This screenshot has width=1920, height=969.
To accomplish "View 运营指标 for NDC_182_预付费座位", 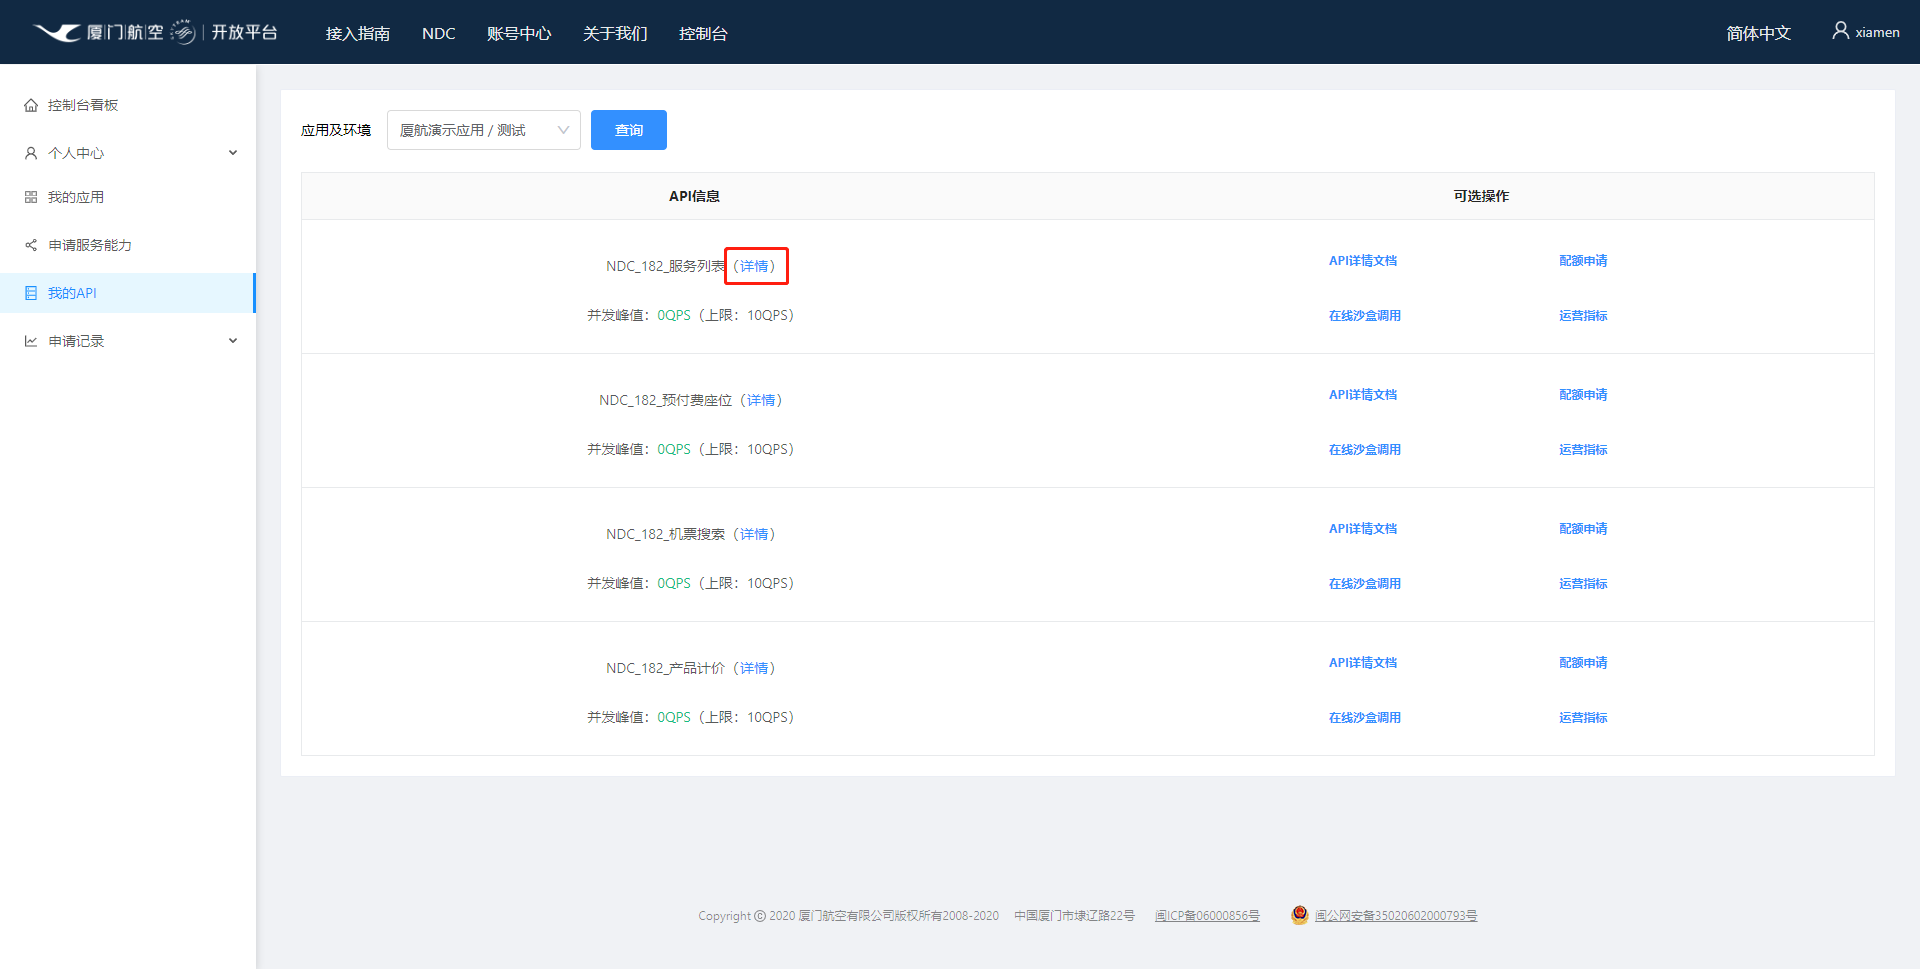I will pyautogui.click(x=1583, y=450).
